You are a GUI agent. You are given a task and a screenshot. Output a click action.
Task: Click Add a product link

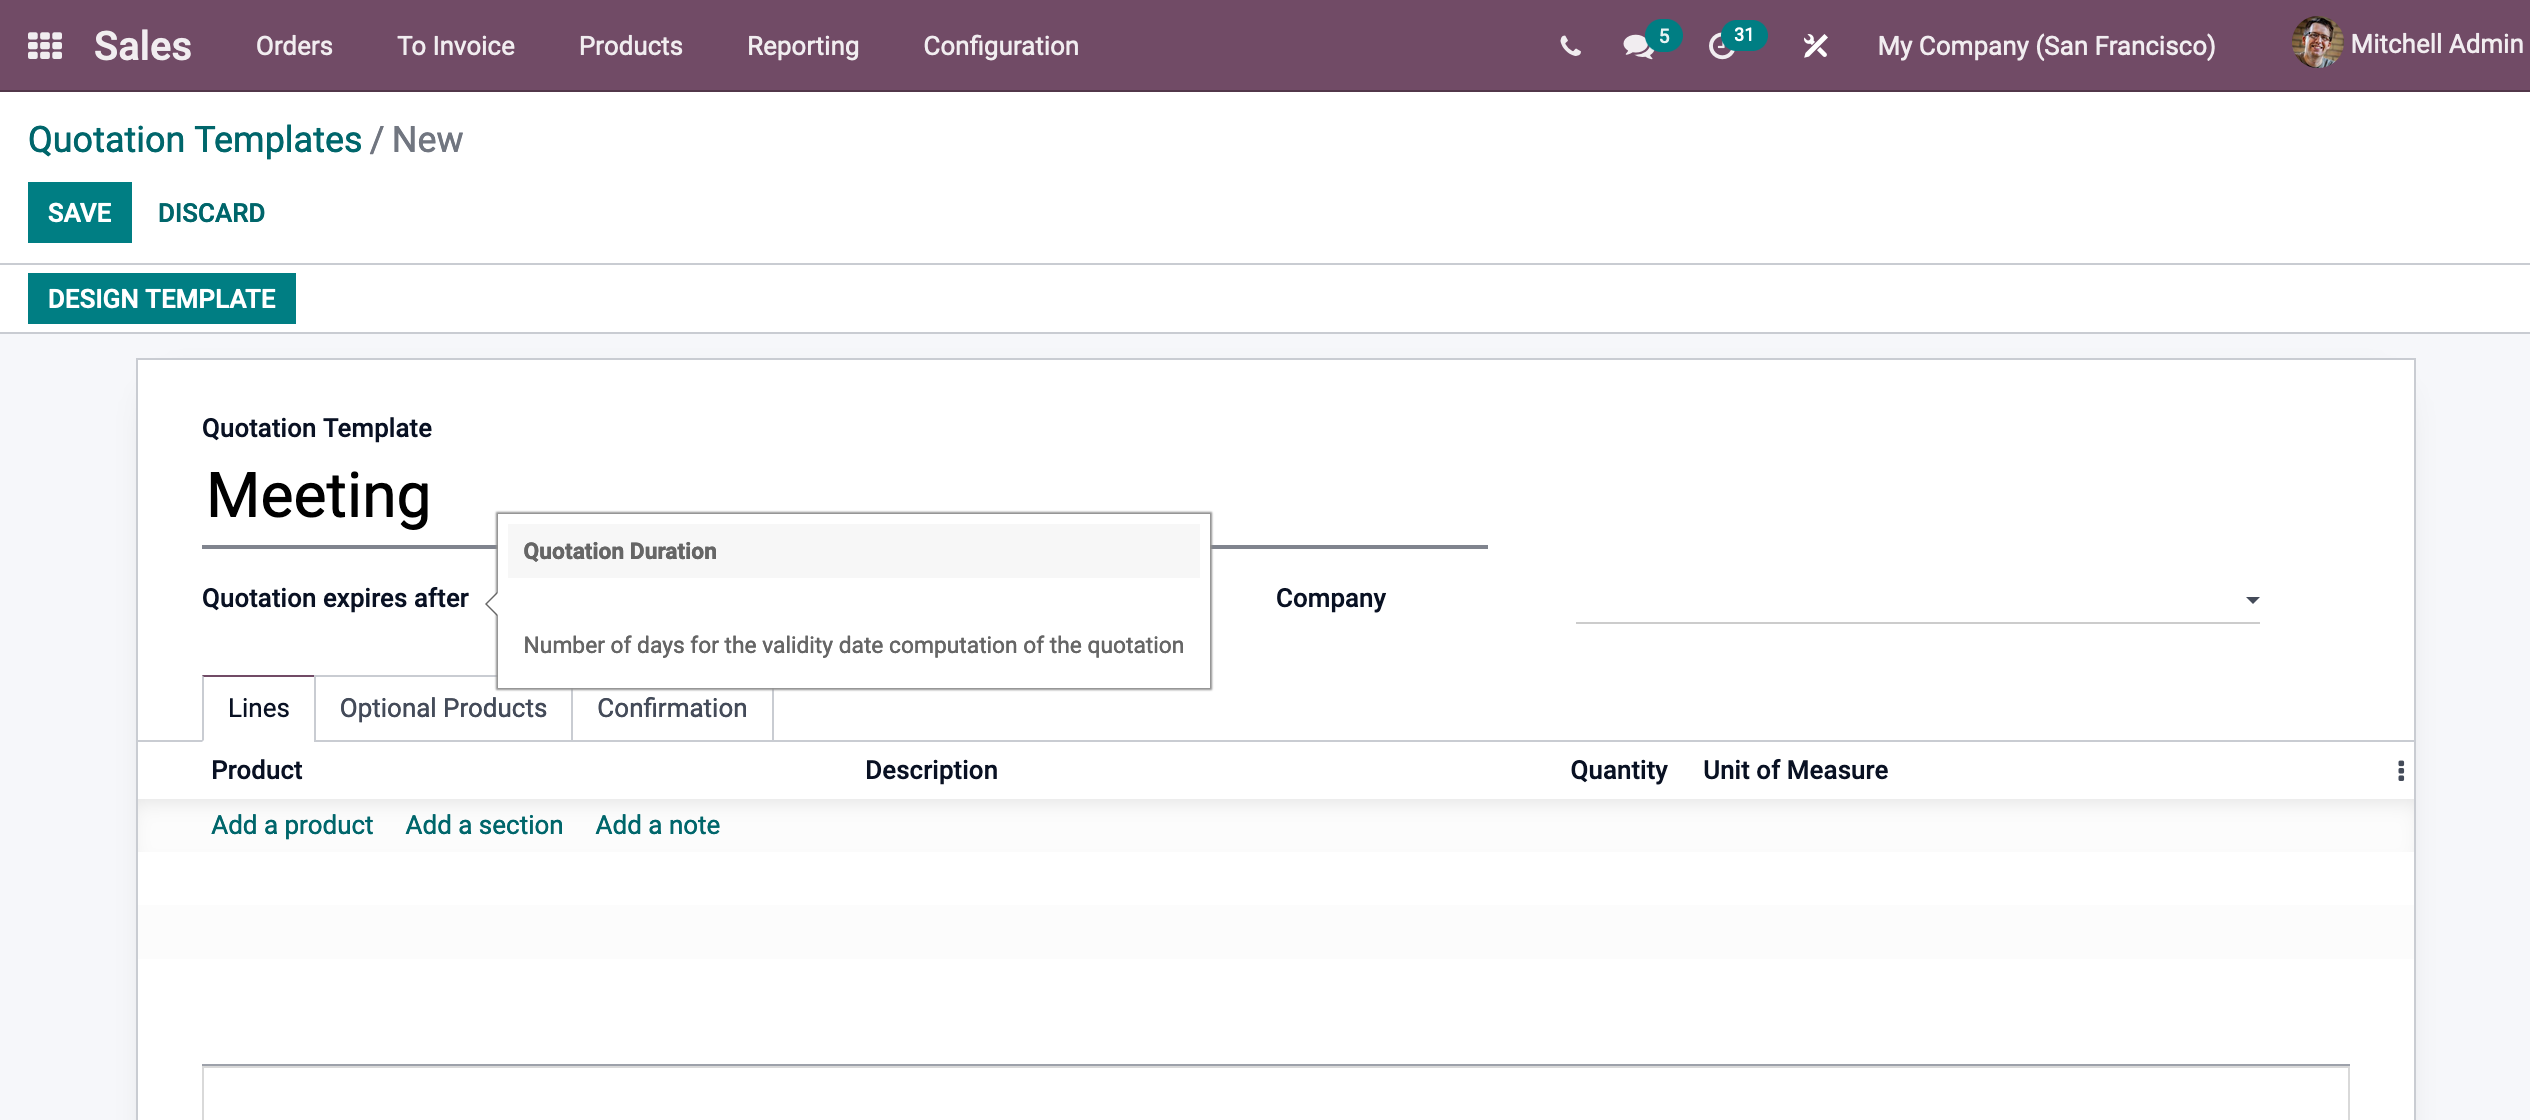click(292, 825)
